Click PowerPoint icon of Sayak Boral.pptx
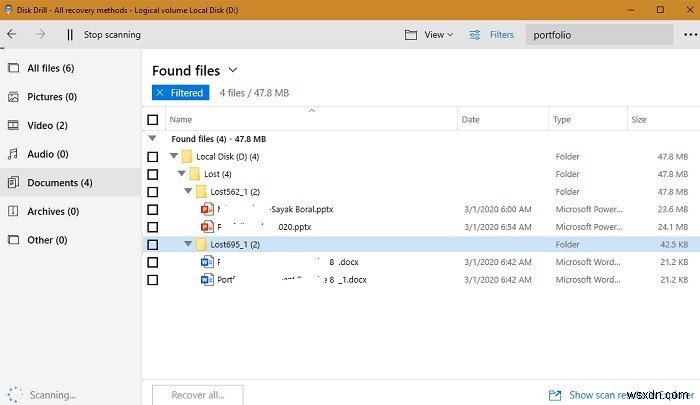Screen dimensions: 700x405 (207, 209)
